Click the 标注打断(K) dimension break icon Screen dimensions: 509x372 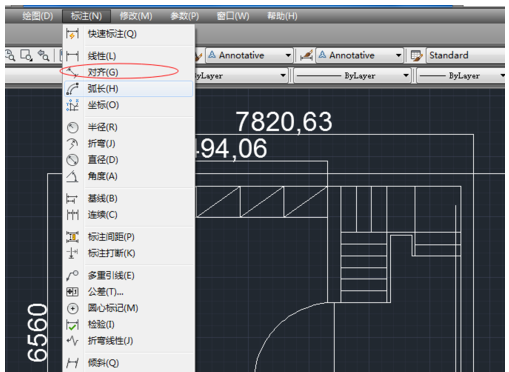point(72,253)
